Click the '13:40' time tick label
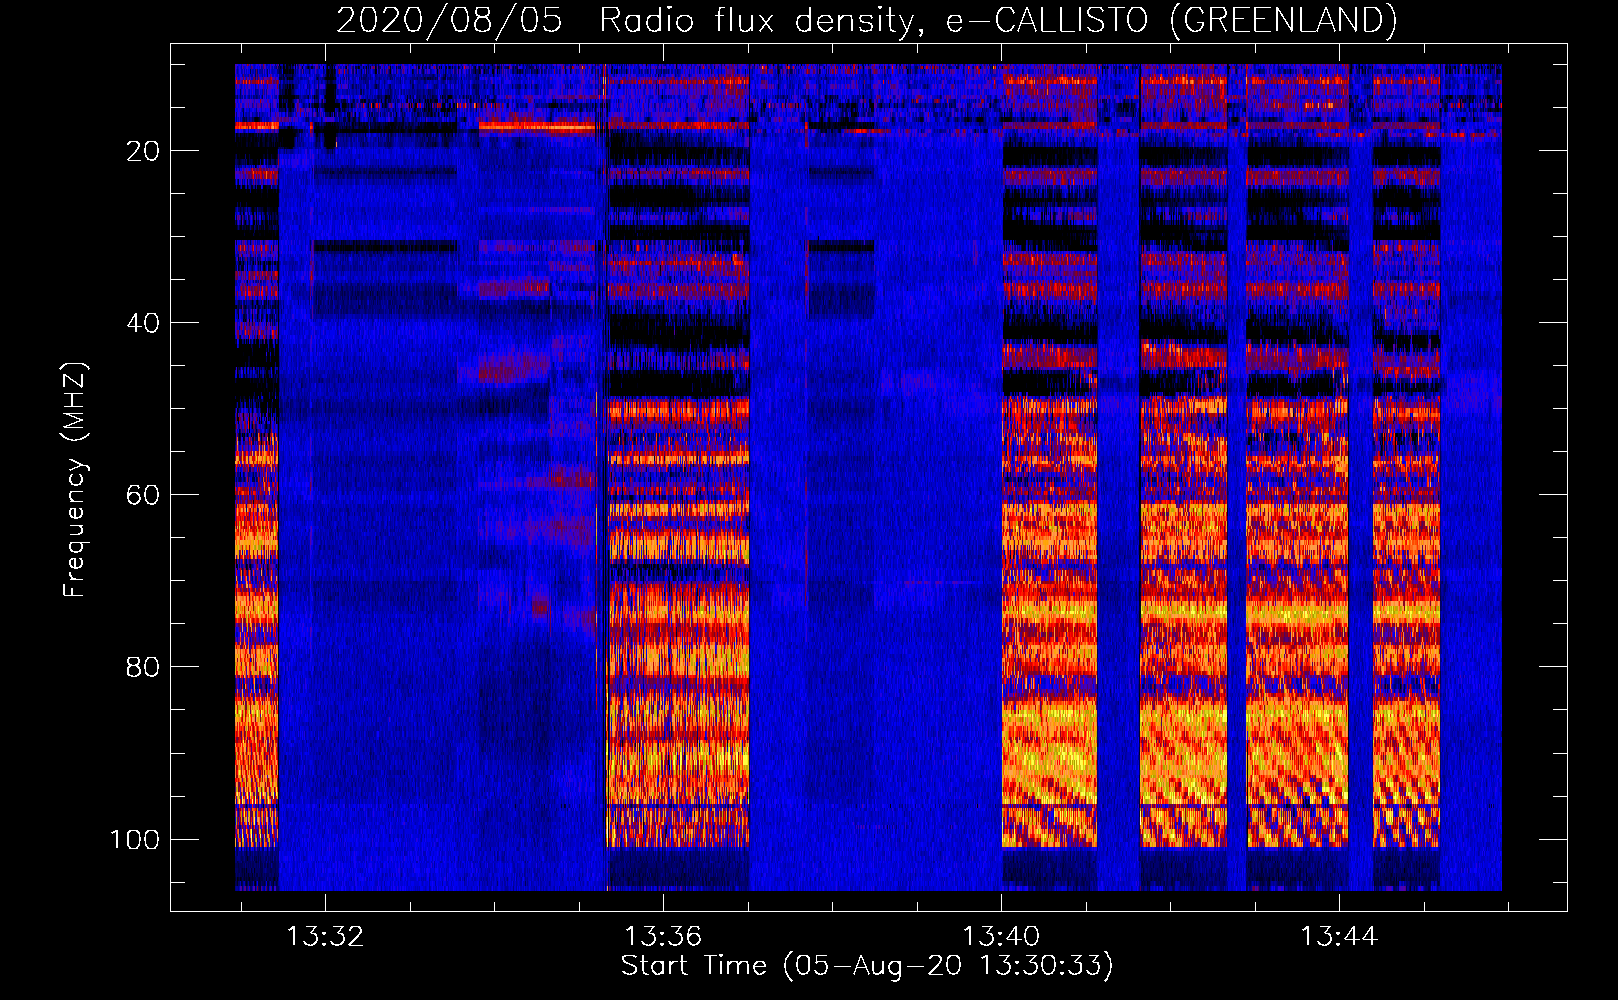Viewport: 1618px width, 1000px height. click(x=1001, y=937)
